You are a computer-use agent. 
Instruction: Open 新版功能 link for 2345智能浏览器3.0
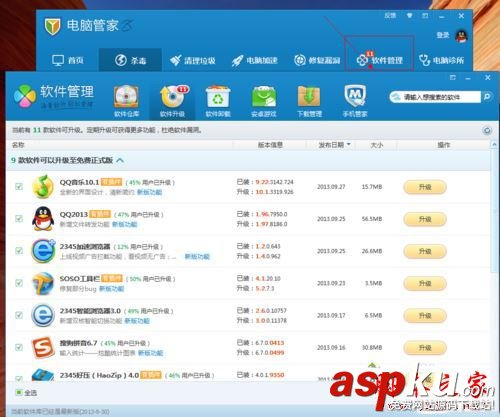coord(137,321)
